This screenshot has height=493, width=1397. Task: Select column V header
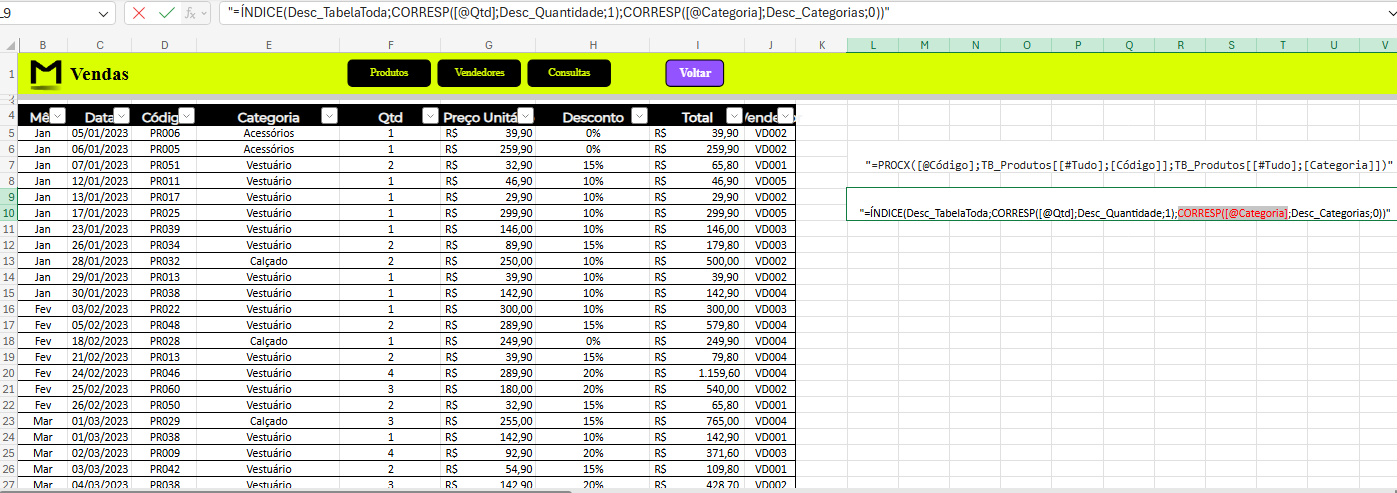[x=1387, y=45]
